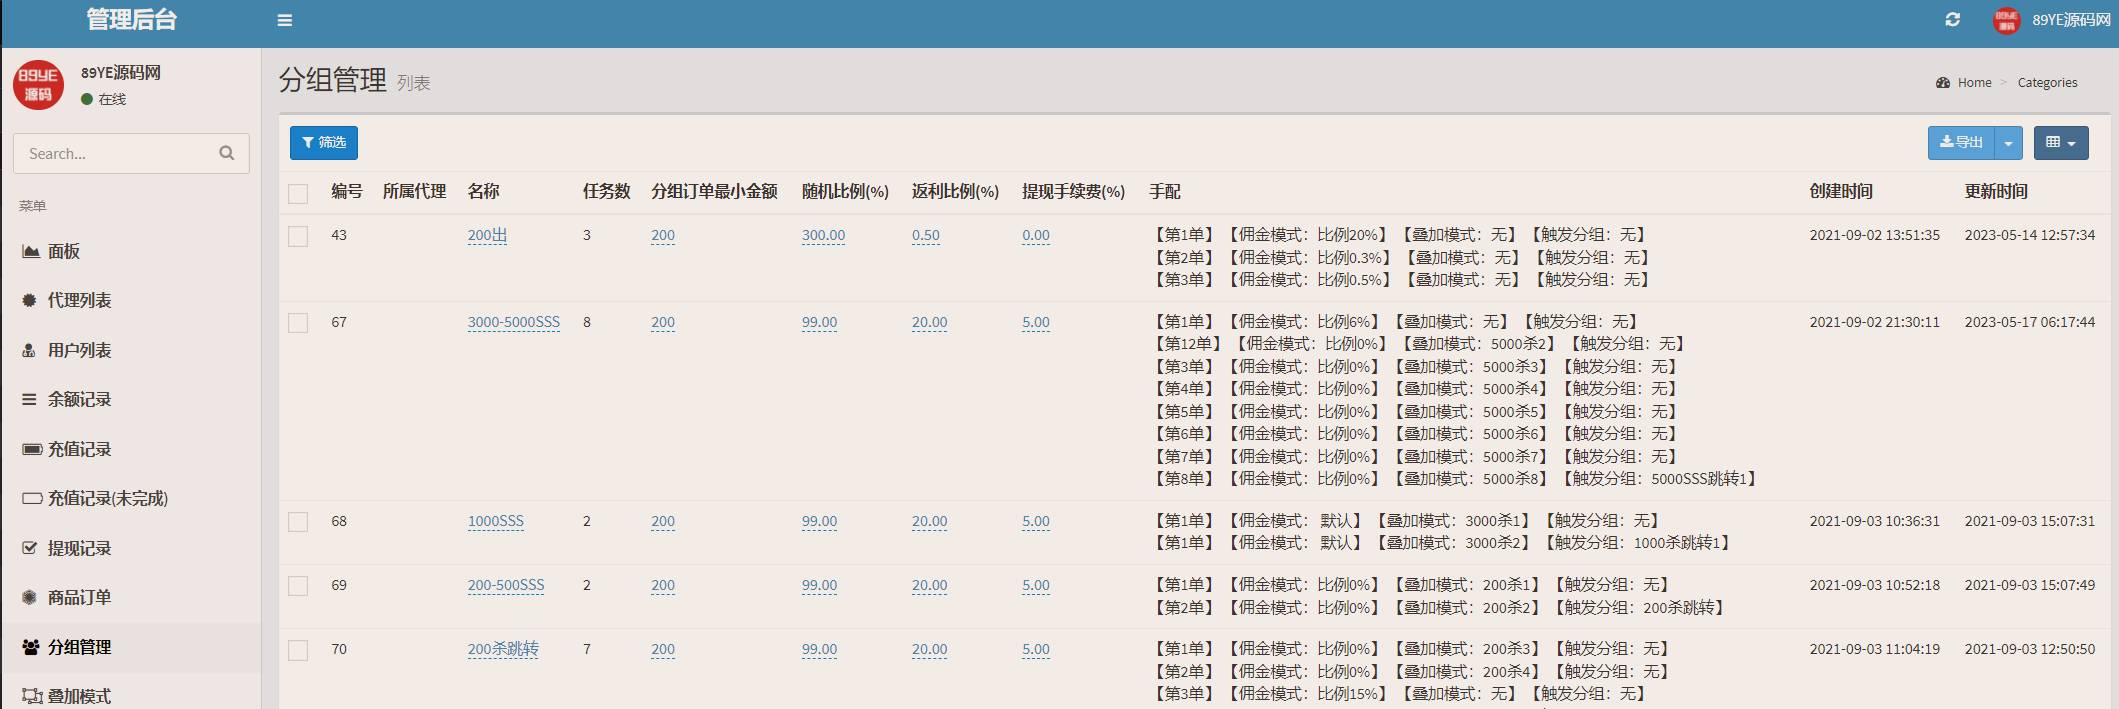Click the 筛选 filter button
This screenshot has width=2119, height=709.
324,143
